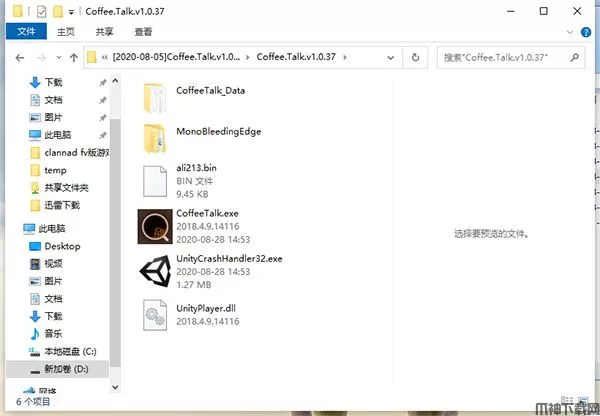
Task: Select 此电脑 root in navigation tree
Action: [x=44, y=229]
